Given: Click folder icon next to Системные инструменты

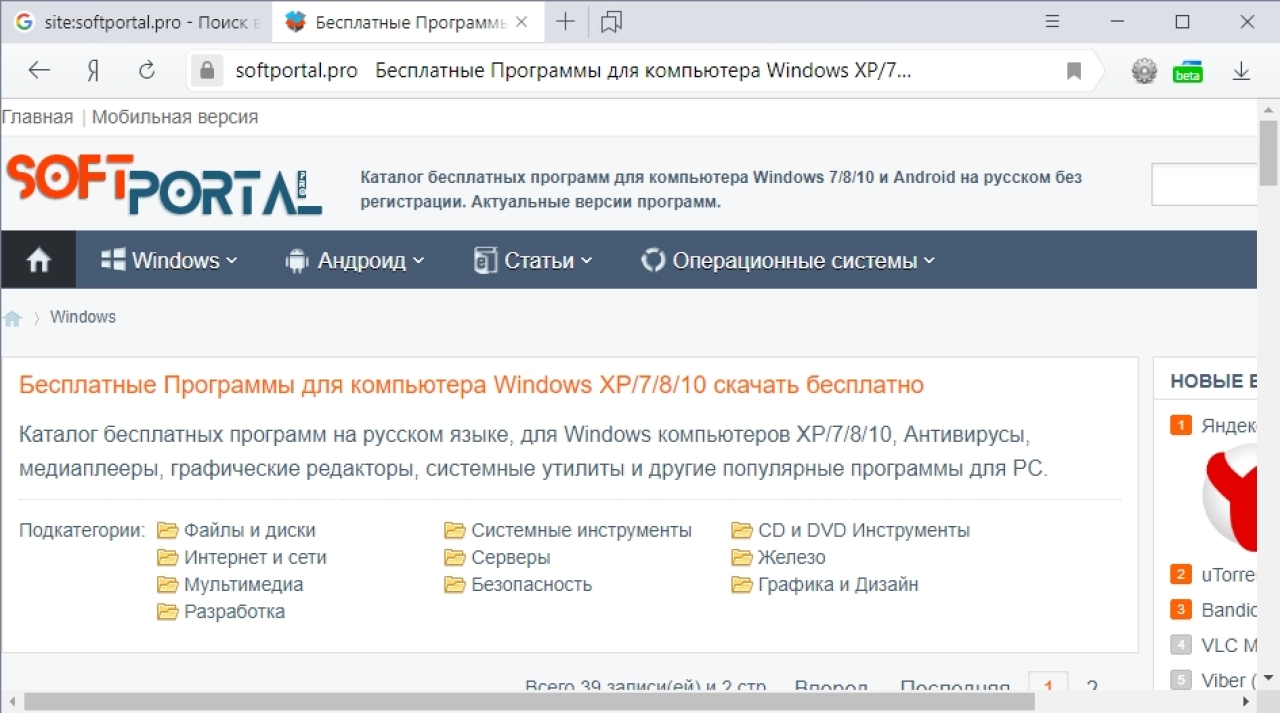Looking at the screenshot, I should (455, 530).
